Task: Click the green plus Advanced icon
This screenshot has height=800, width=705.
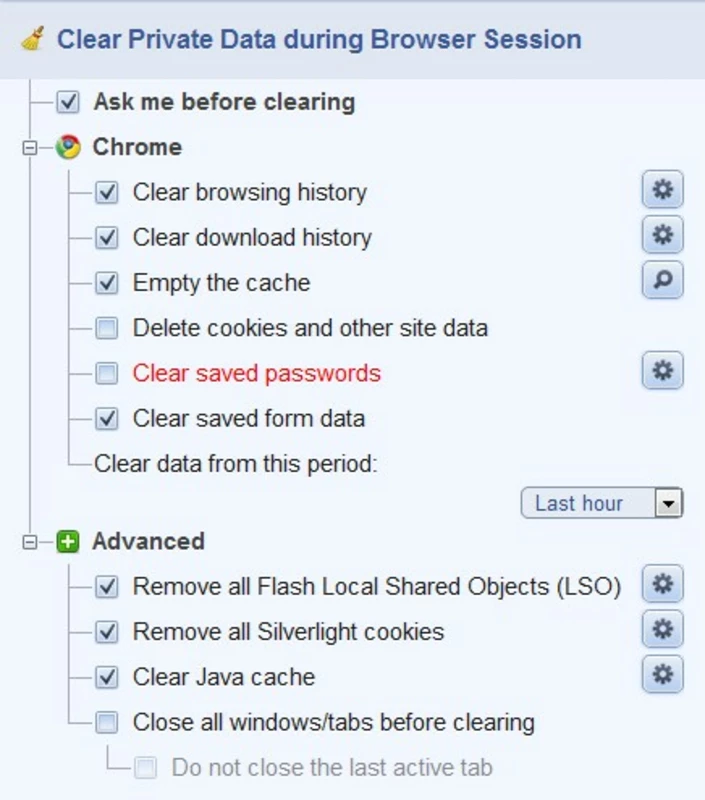Action: 68,542
